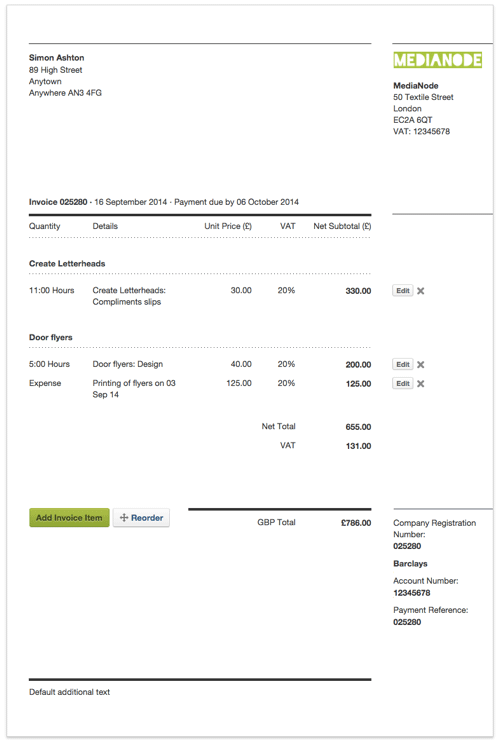Viewport: 500px width, 744px height.
Task: Edit the Printing of flyers expense
Action: pyautogui.click(x=403, y=383)
